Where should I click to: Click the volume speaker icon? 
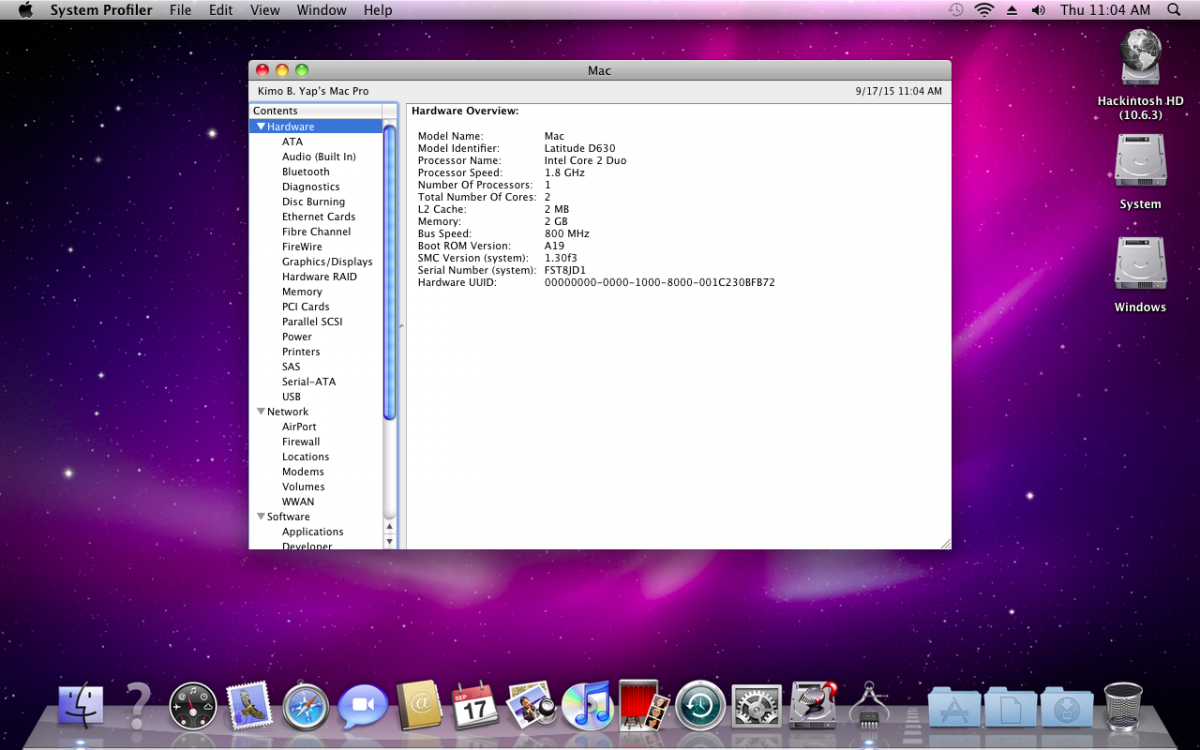(1038, 10)
